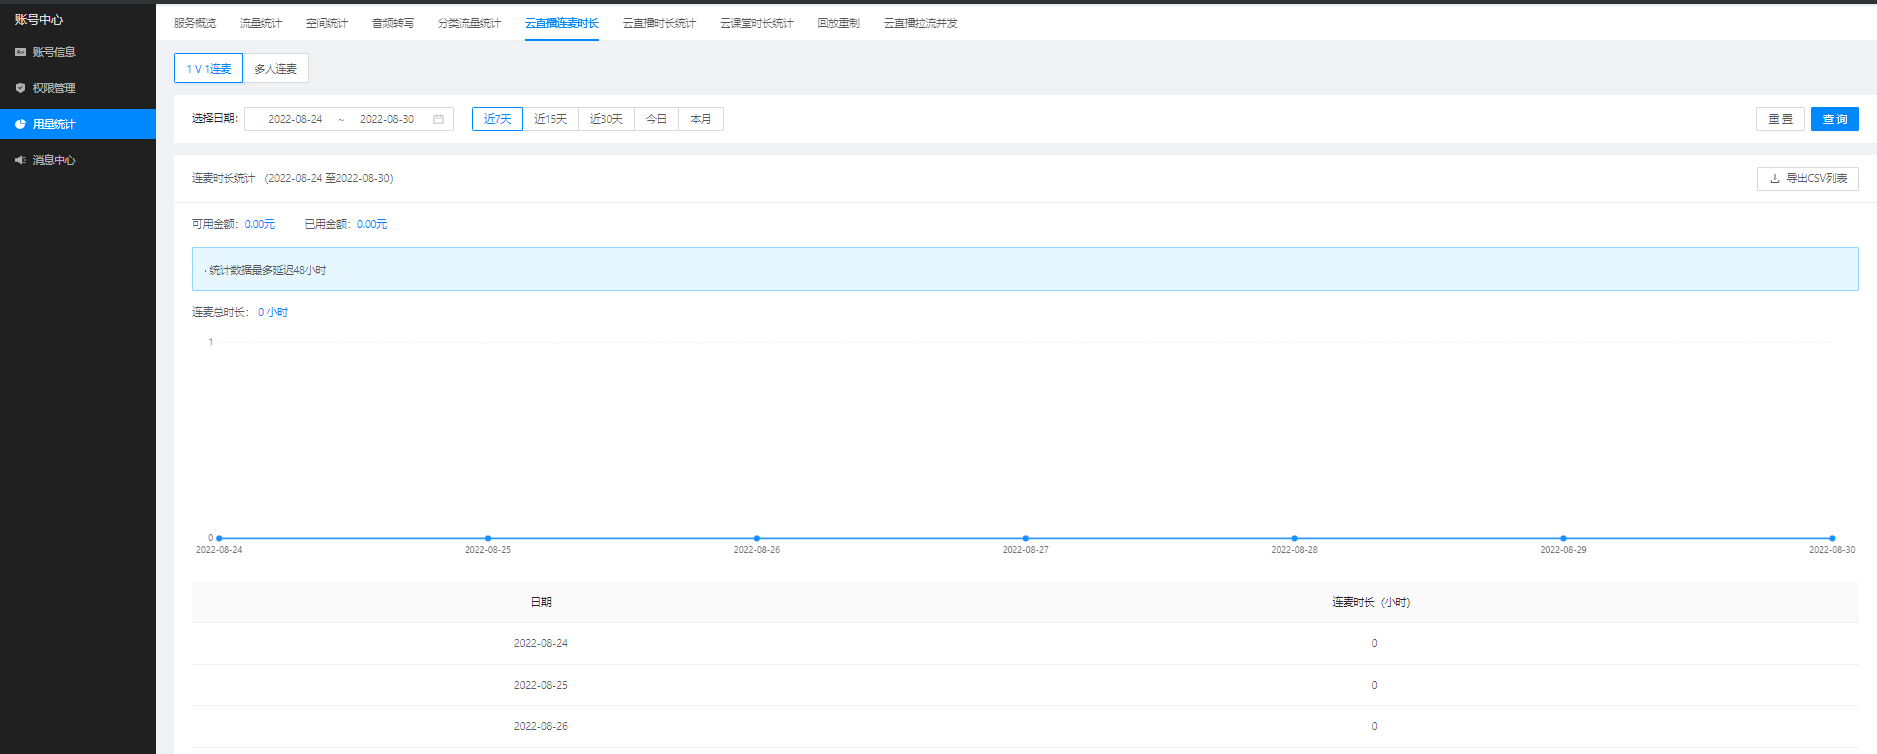Click the 权限管理 shield icon
1877x754 pixels.
tap(20, 88)
